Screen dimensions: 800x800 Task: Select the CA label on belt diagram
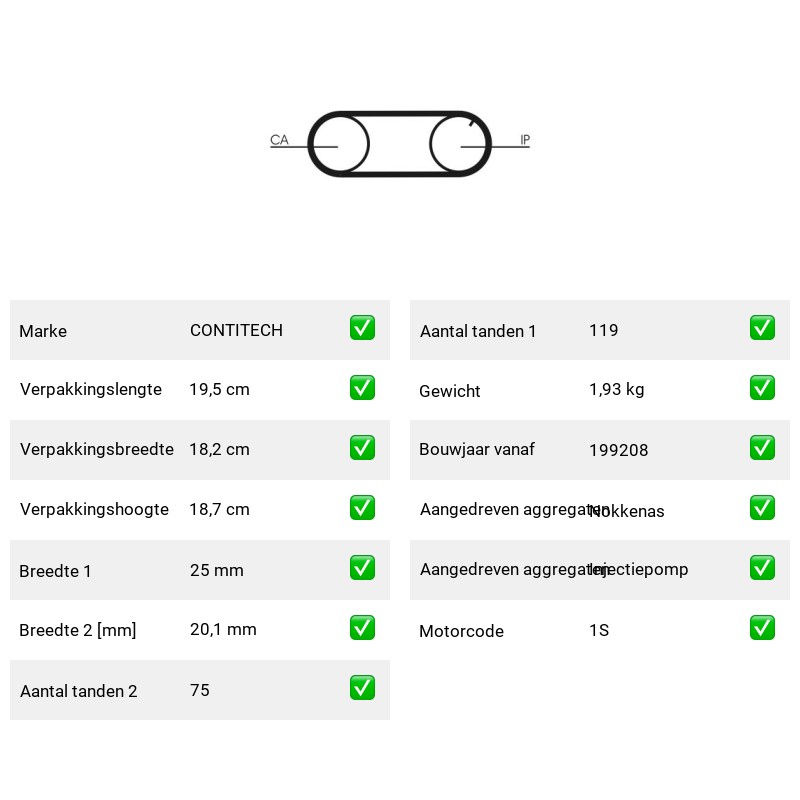click(x=279, y=140)
